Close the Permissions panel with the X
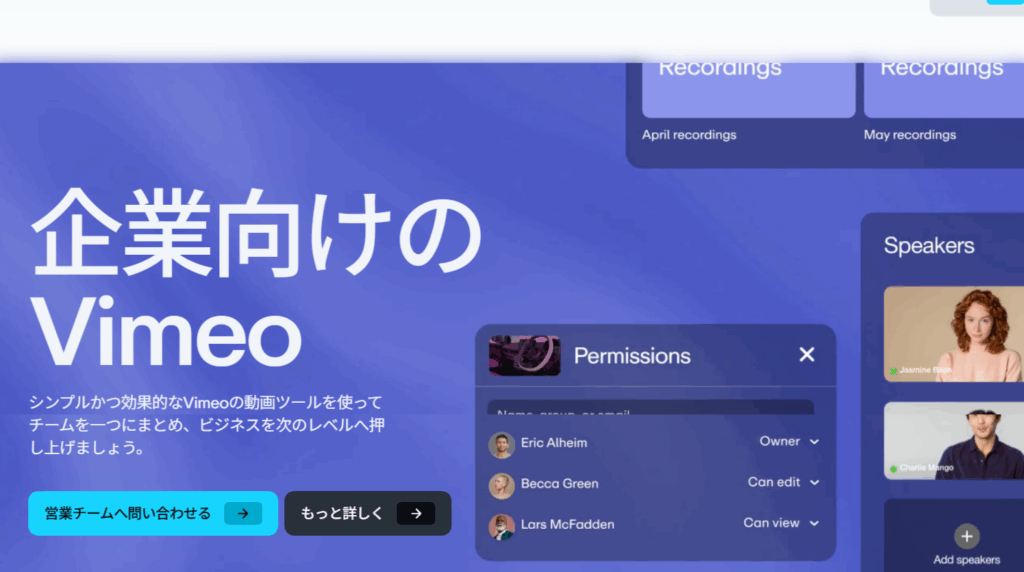This screenshot has height=572, width=1024. [x=807, y=355]
